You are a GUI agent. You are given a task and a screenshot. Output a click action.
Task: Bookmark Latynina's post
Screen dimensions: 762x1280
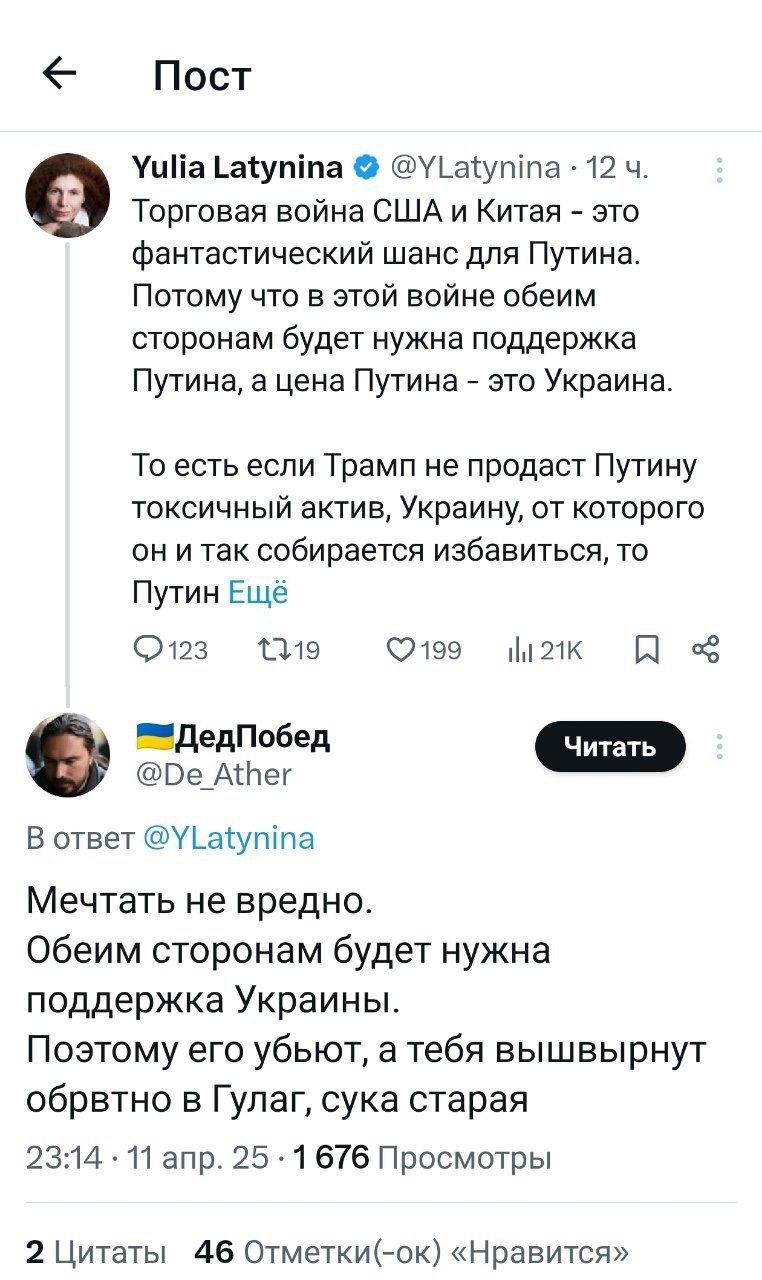point(647,651)
